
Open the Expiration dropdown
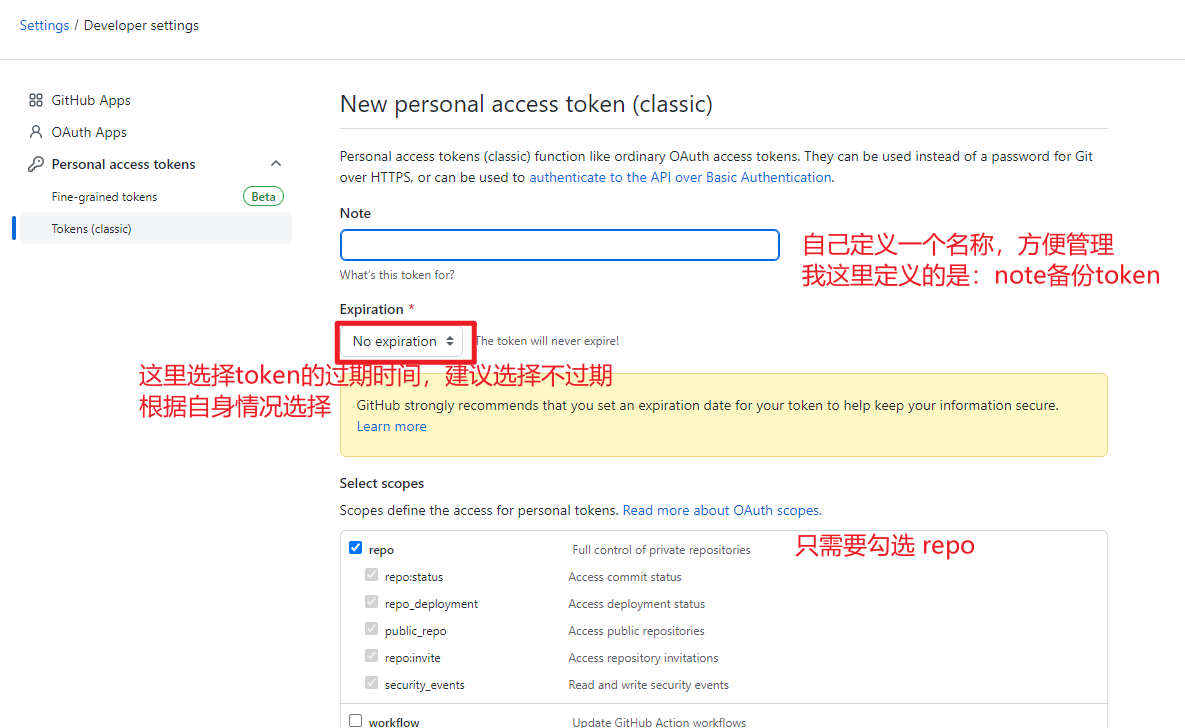(x=401, y=341)
